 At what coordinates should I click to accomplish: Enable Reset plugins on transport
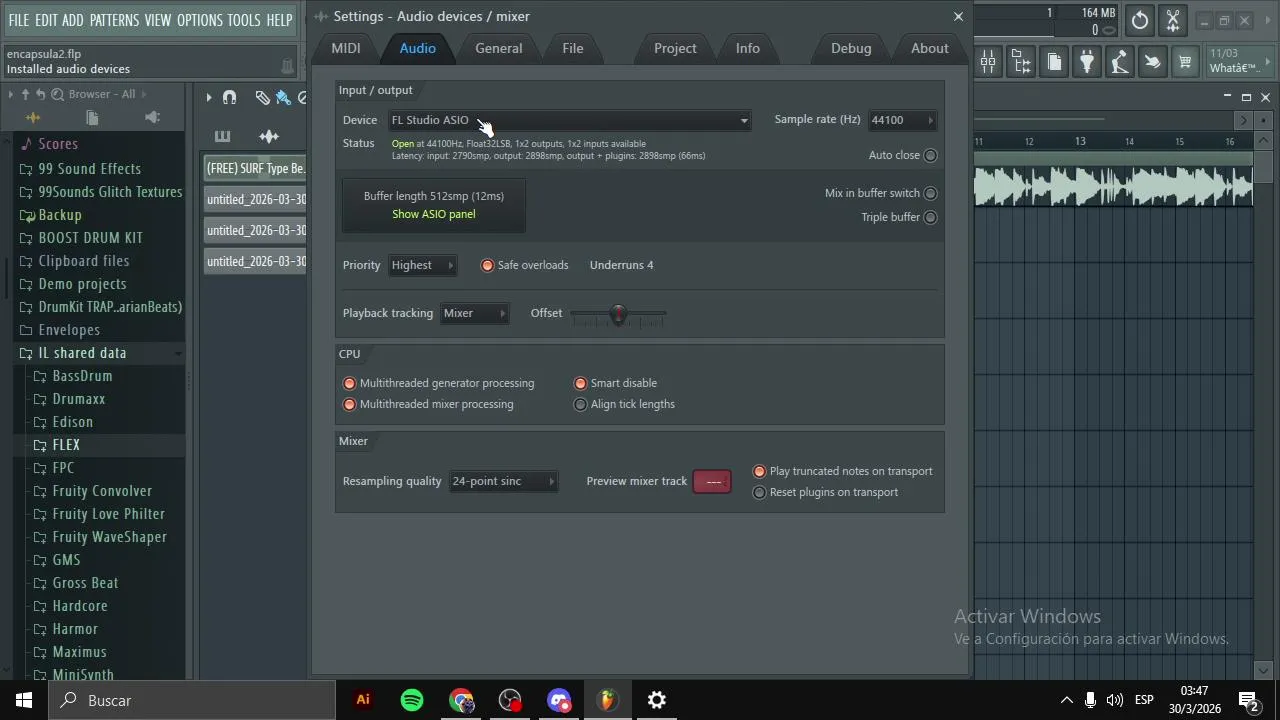coord(759,492)
